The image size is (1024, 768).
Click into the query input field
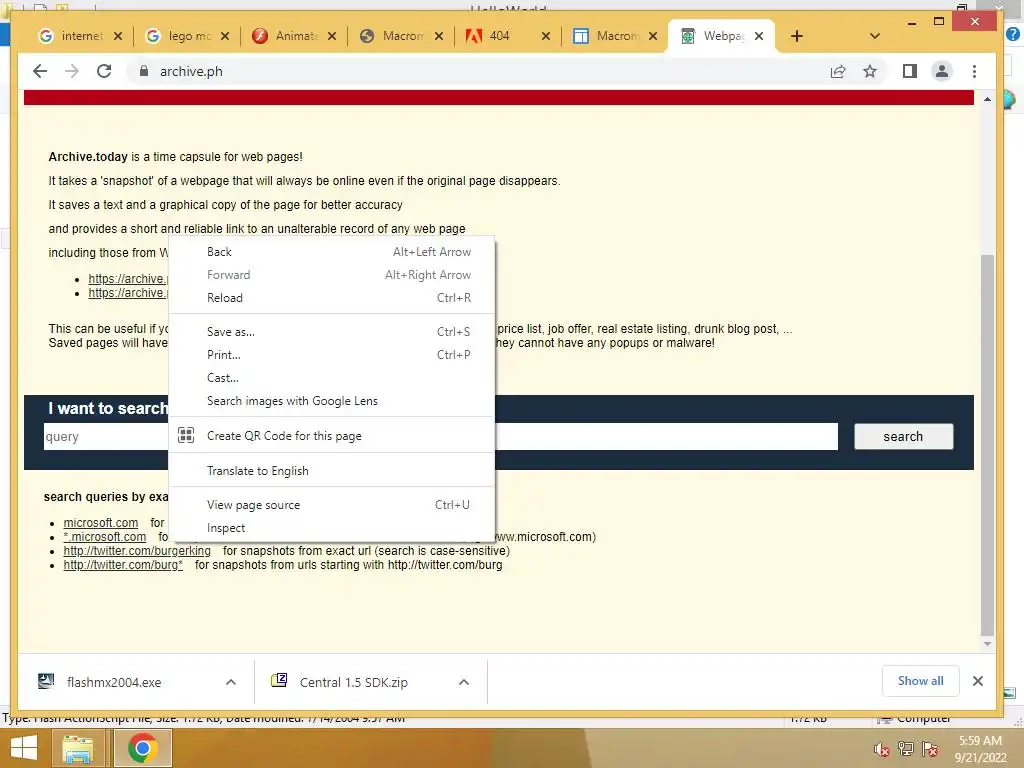(441, 436)
